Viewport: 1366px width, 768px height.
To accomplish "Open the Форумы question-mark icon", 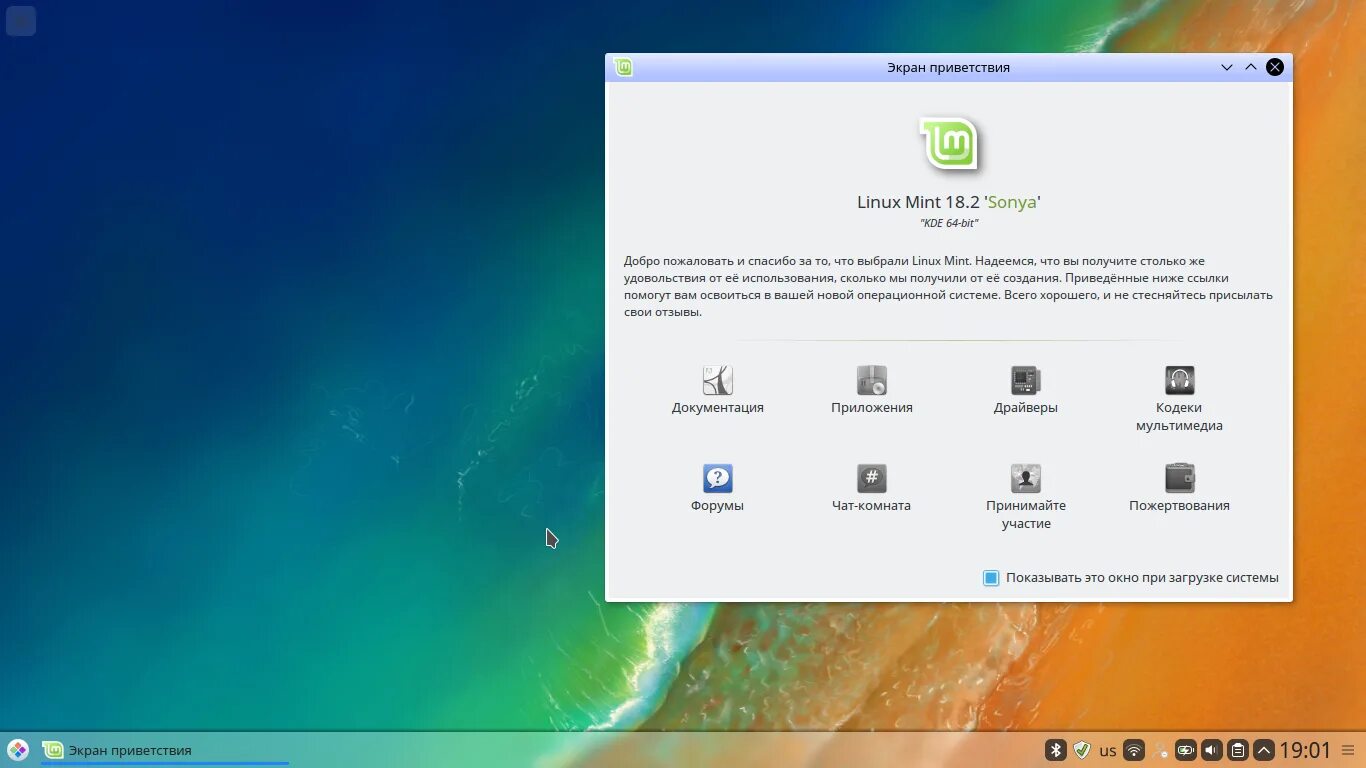I will [717, 478].
